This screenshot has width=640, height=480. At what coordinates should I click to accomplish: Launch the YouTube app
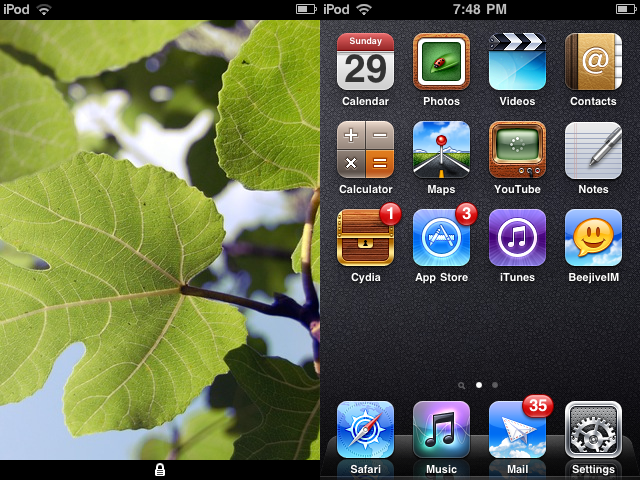(517, 150)
